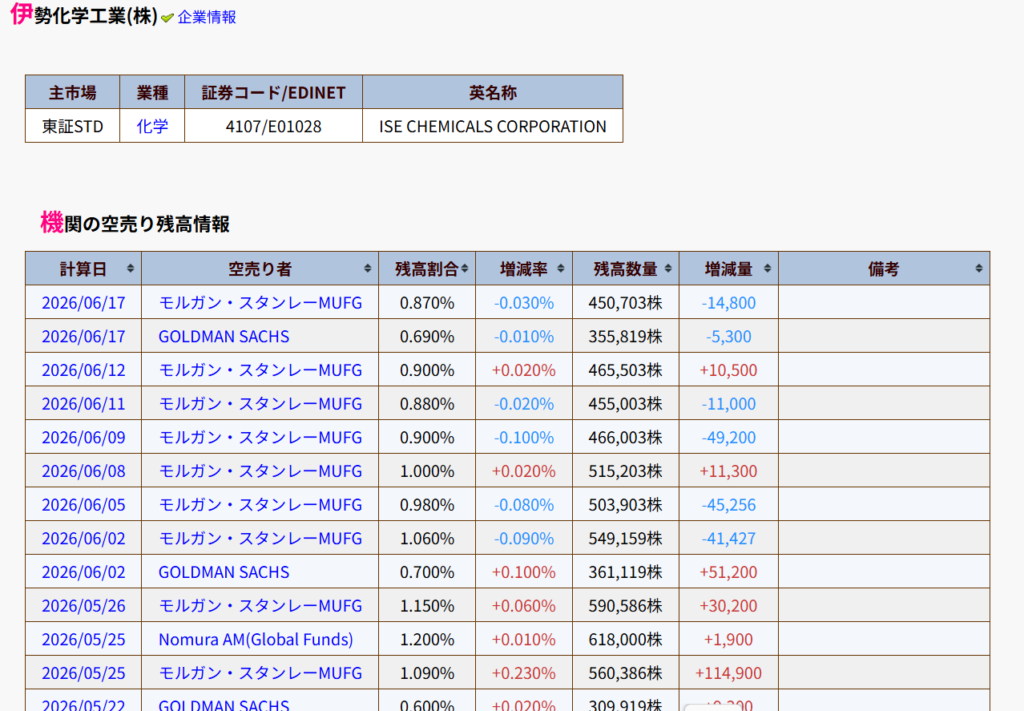Open date 2026/05/25 in the Nomura AM row

click(x=84, y=639)
